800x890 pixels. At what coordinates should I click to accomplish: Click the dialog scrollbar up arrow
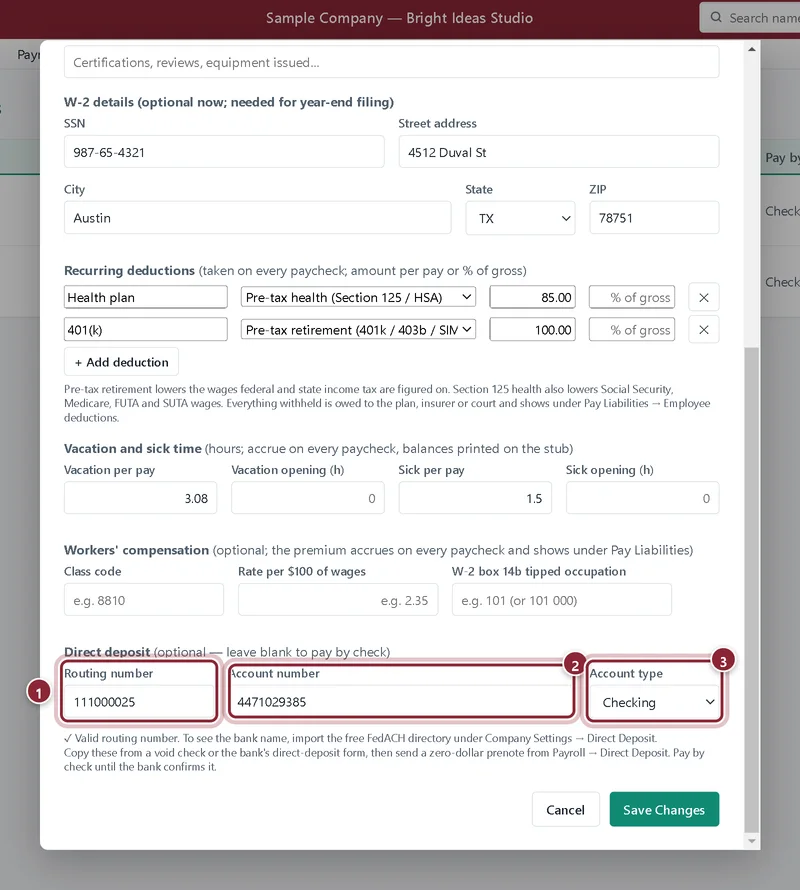tap(752, 49)
